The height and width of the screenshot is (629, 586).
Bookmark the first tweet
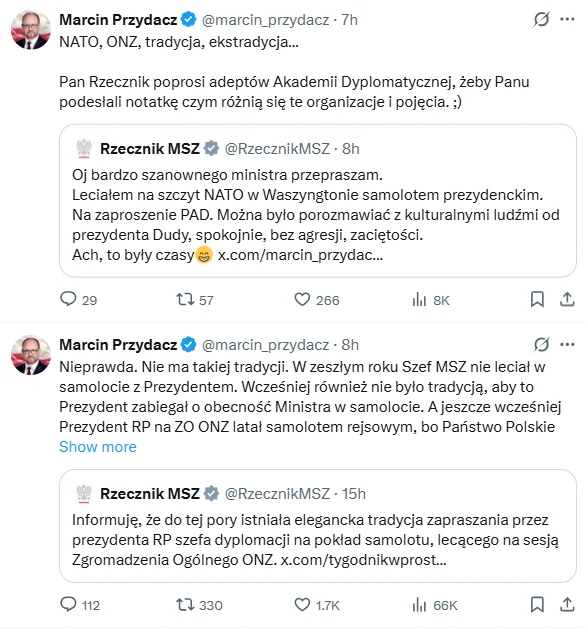tap(537, 299)
